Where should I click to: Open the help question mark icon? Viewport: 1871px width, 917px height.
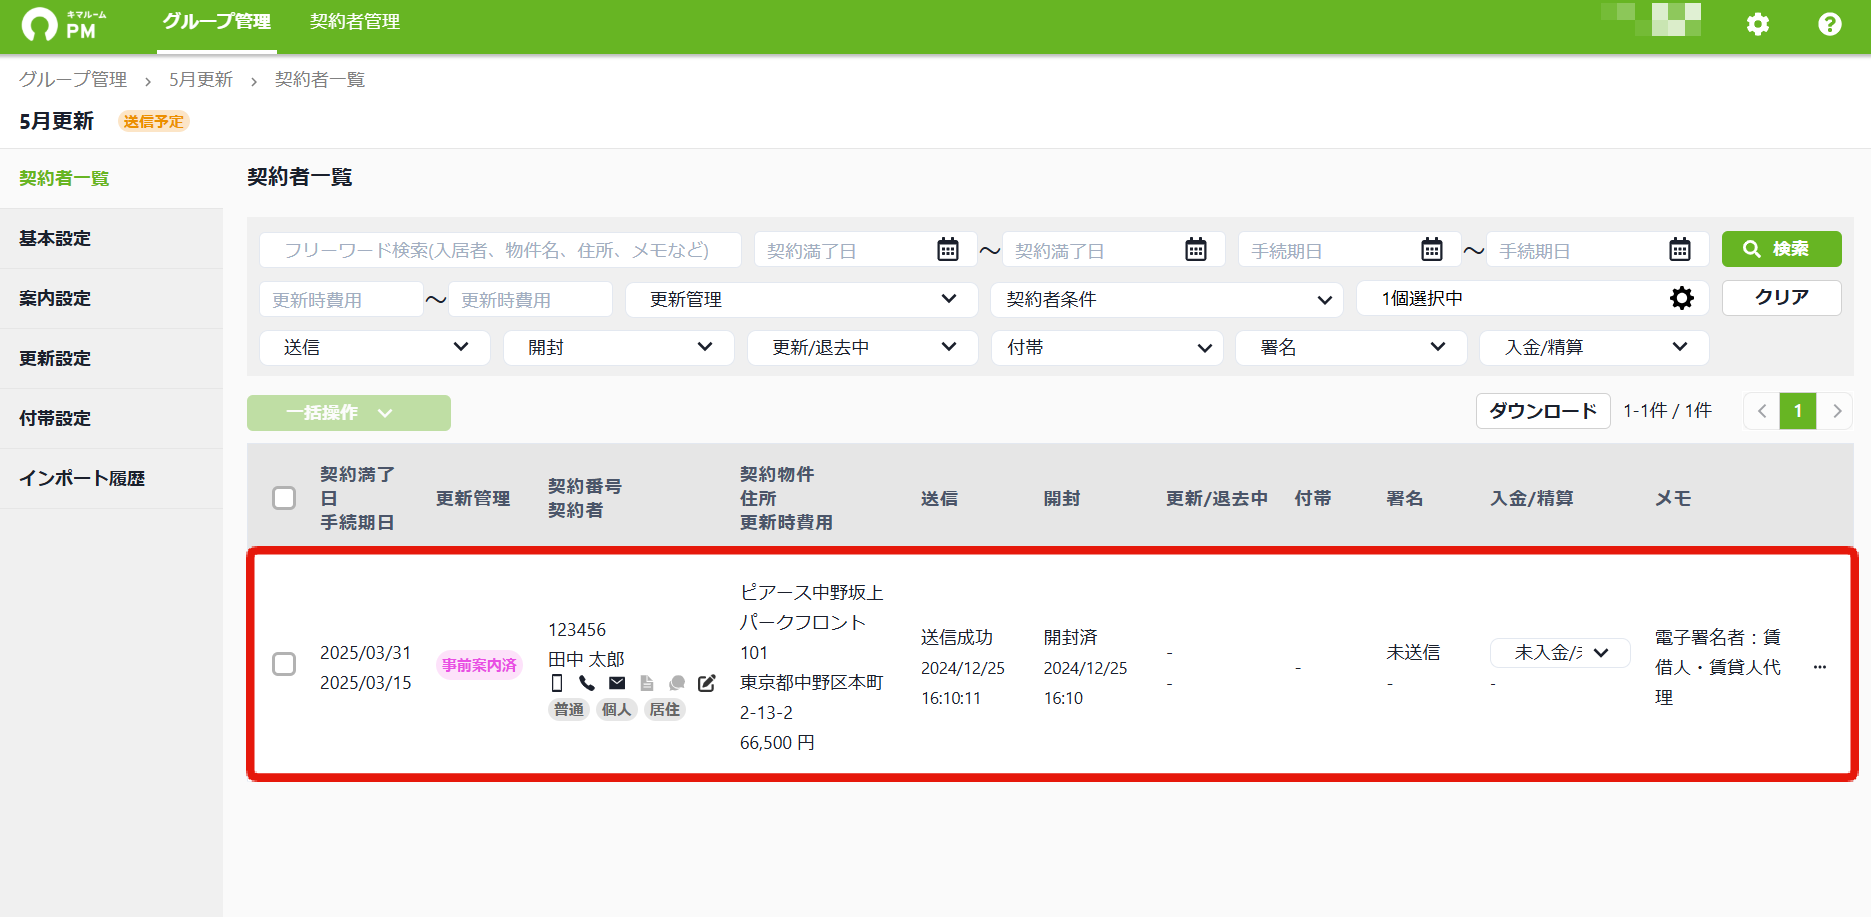(1829, 24)
